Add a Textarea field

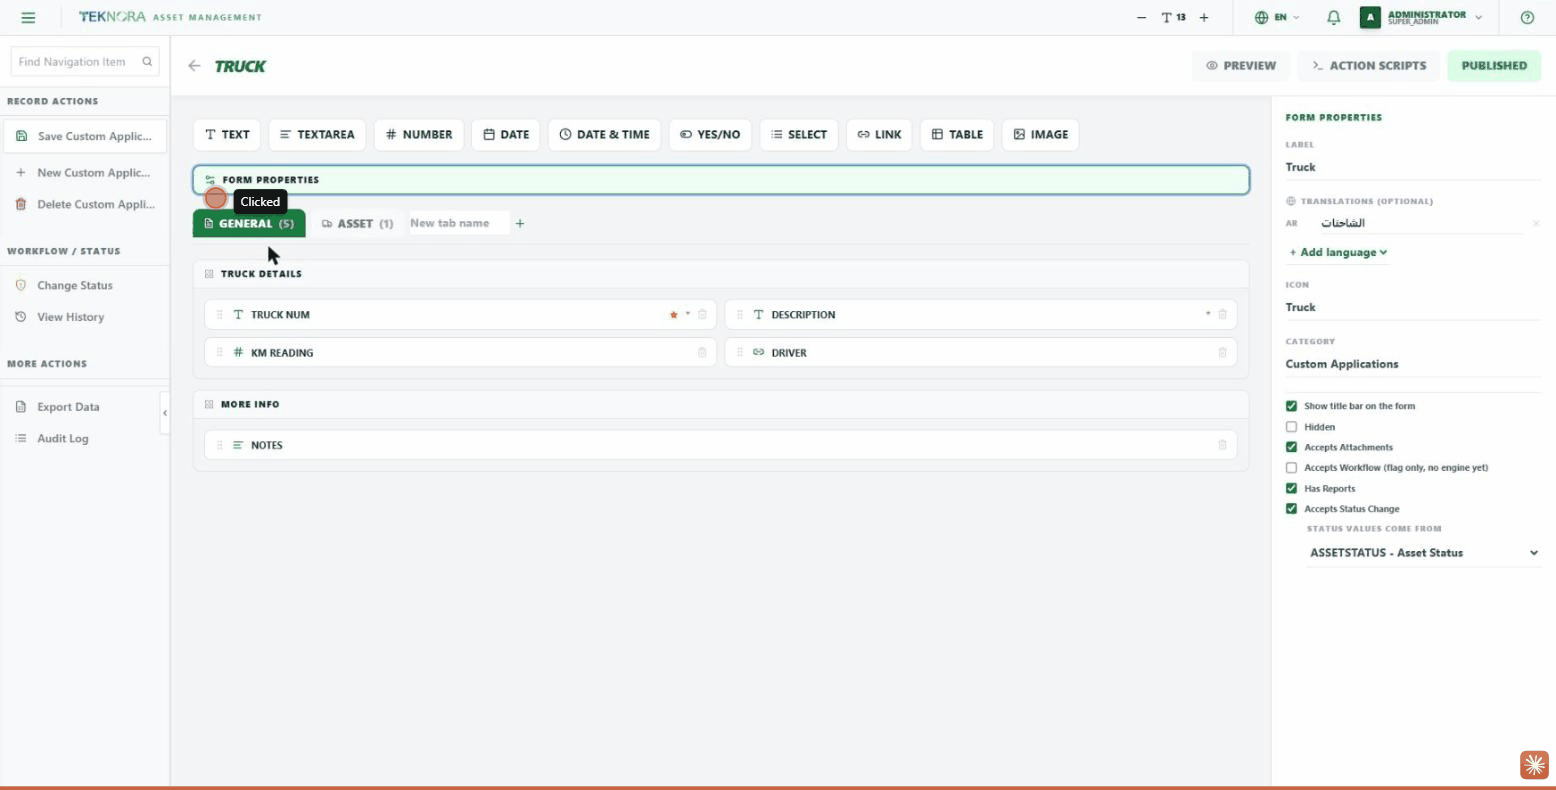pos(317,134)
